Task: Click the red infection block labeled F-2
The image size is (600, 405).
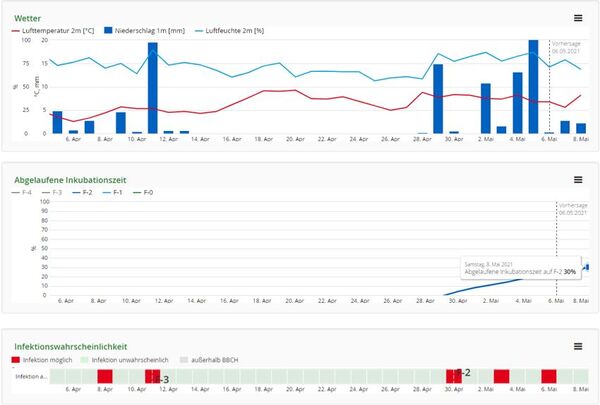Action: point(453,376)
